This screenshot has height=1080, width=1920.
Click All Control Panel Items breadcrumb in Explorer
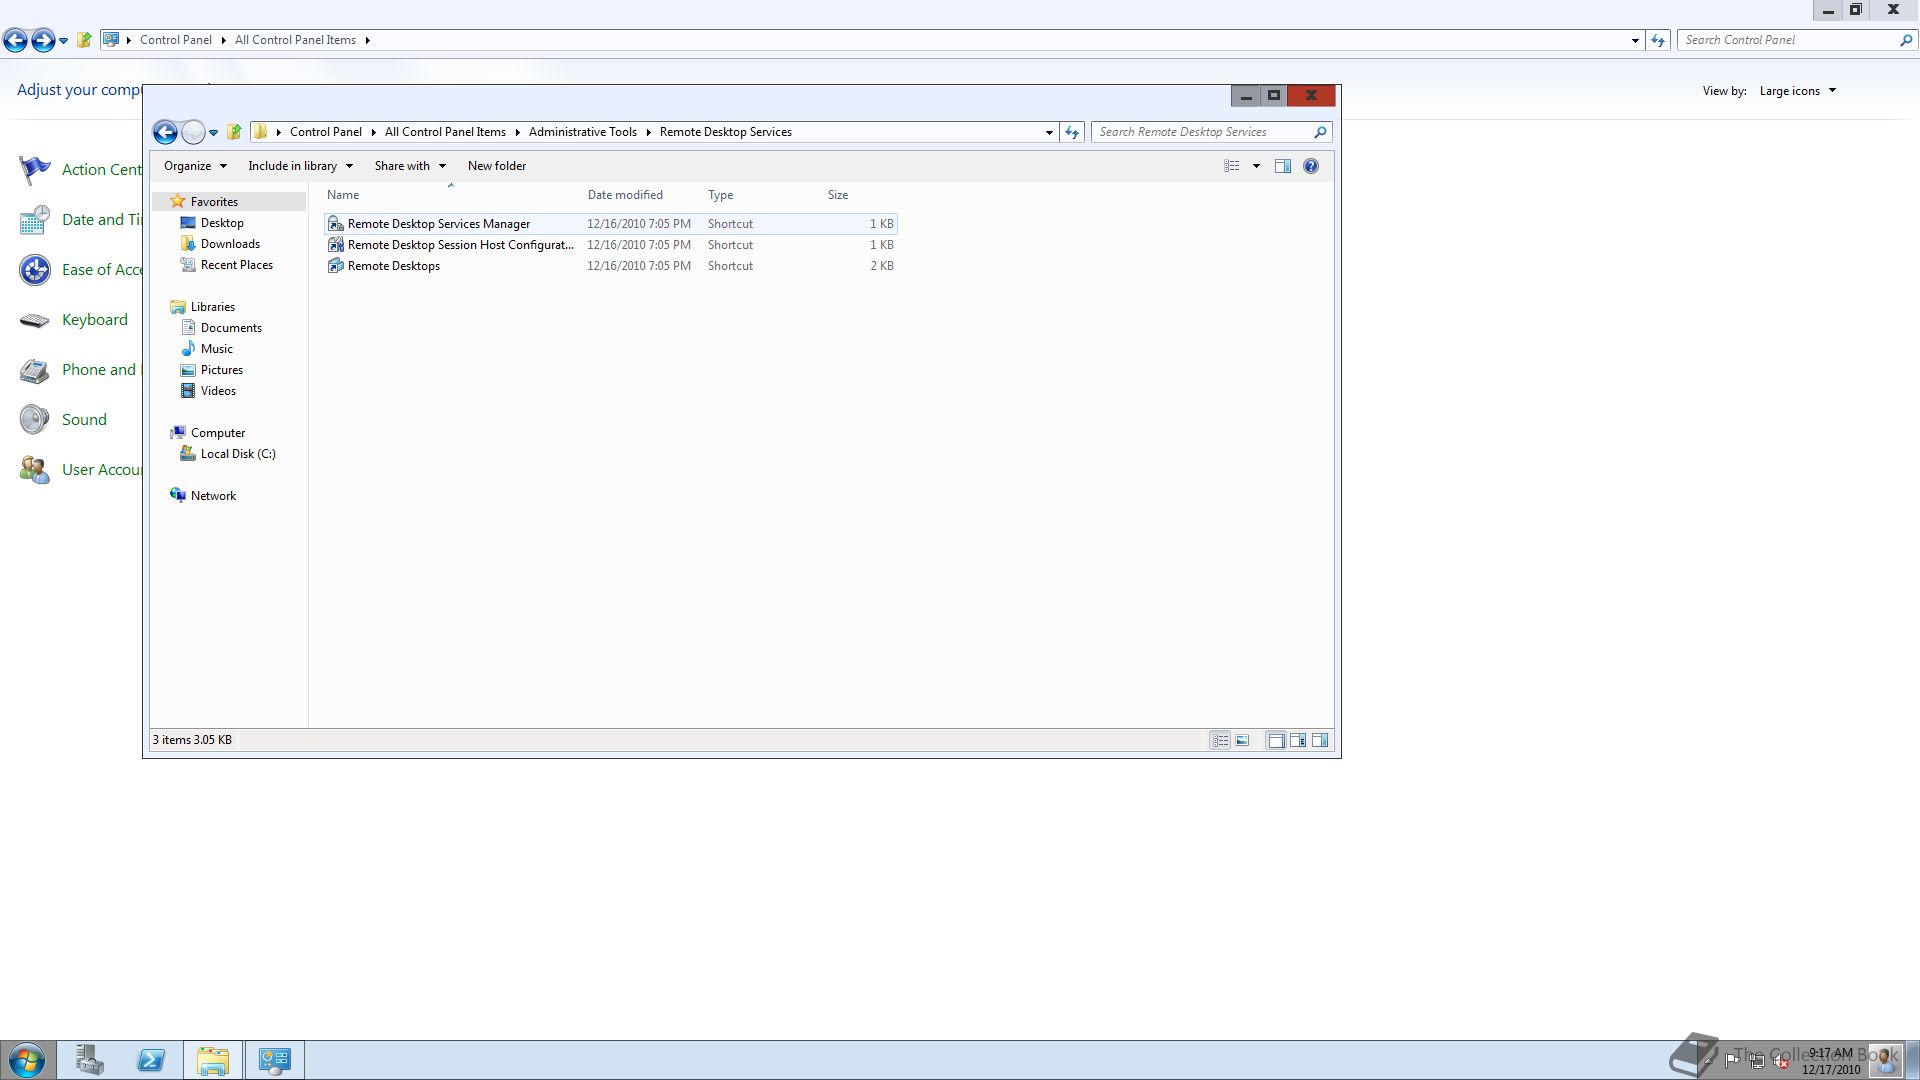point(445,132)
